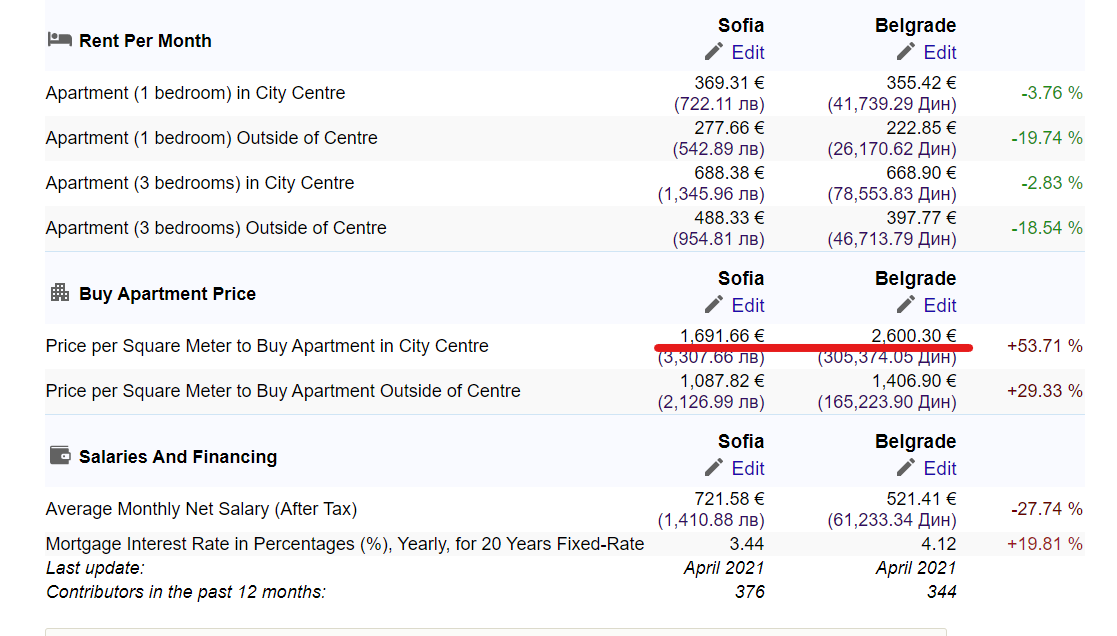Click the bed icon beside Rent Per Month
Image resolution: width=1117 pixels, height=636 pixels.
60,39
